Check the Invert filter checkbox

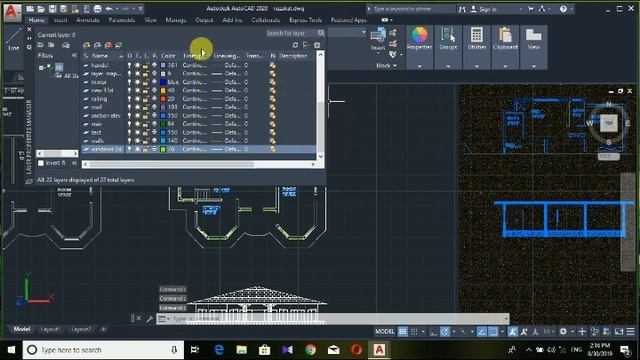click(41, 163)
